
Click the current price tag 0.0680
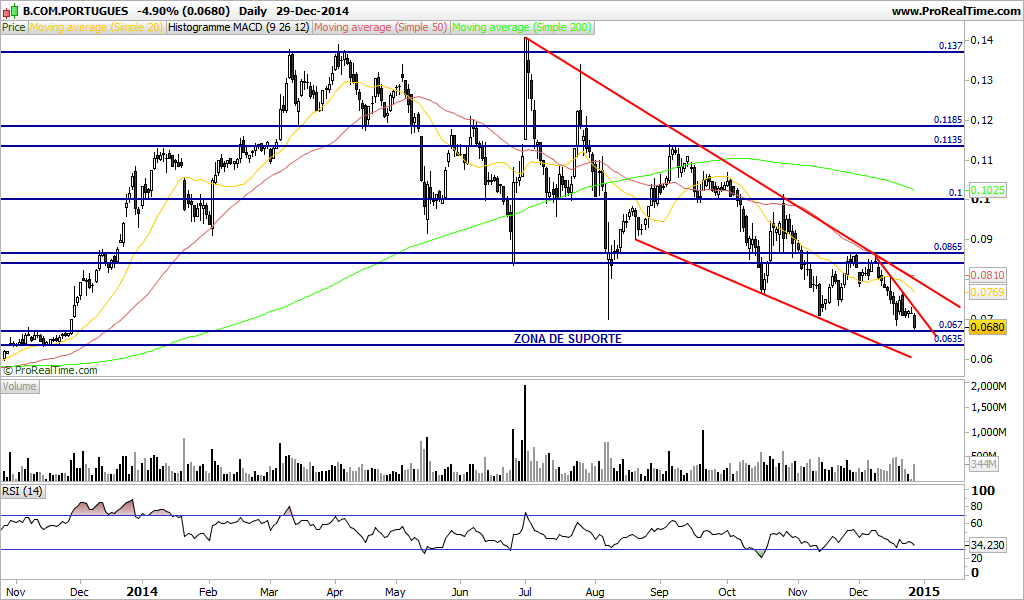(x=987, y=327)
